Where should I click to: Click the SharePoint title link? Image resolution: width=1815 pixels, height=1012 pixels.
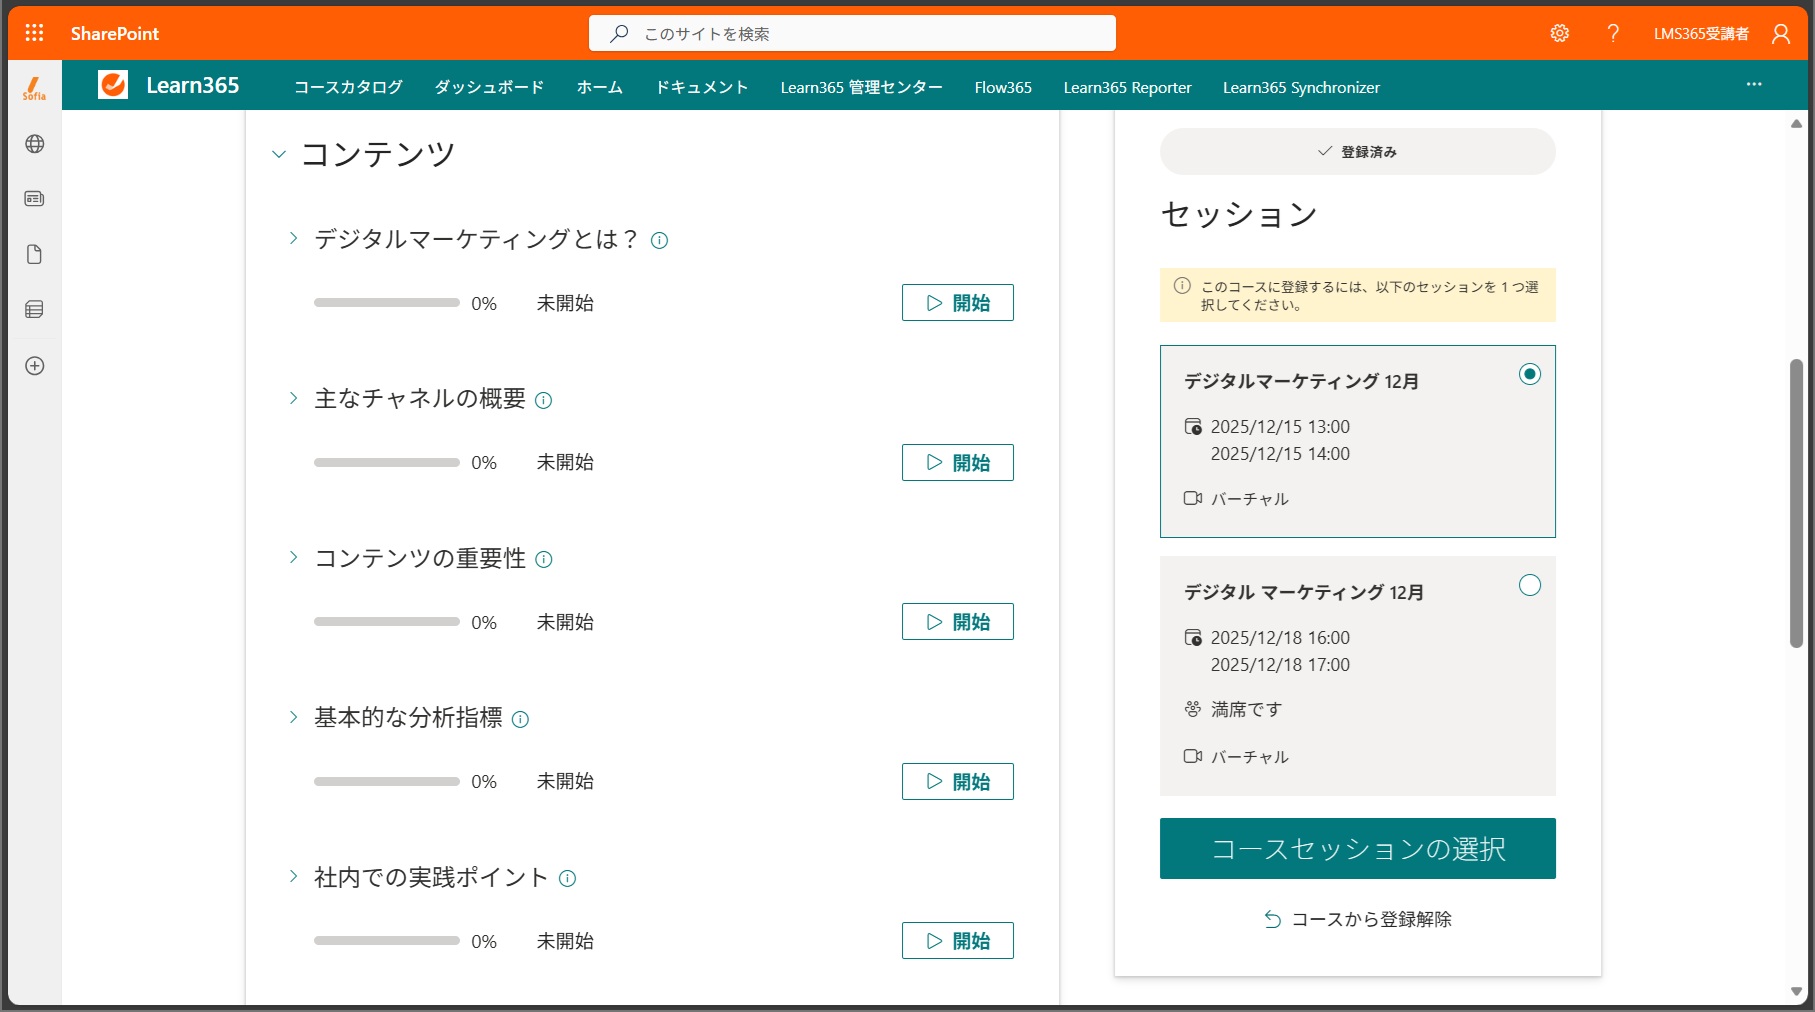tap(114, 33)
